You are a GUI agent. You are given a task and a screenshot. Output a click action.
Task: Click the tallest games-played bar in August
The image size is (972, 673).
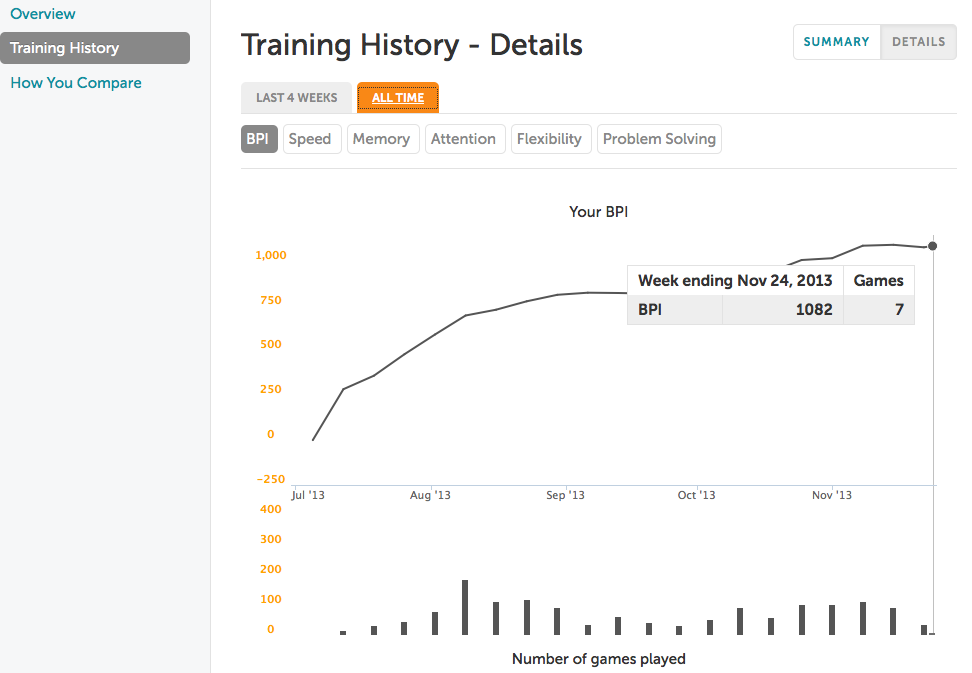[465, 607]
